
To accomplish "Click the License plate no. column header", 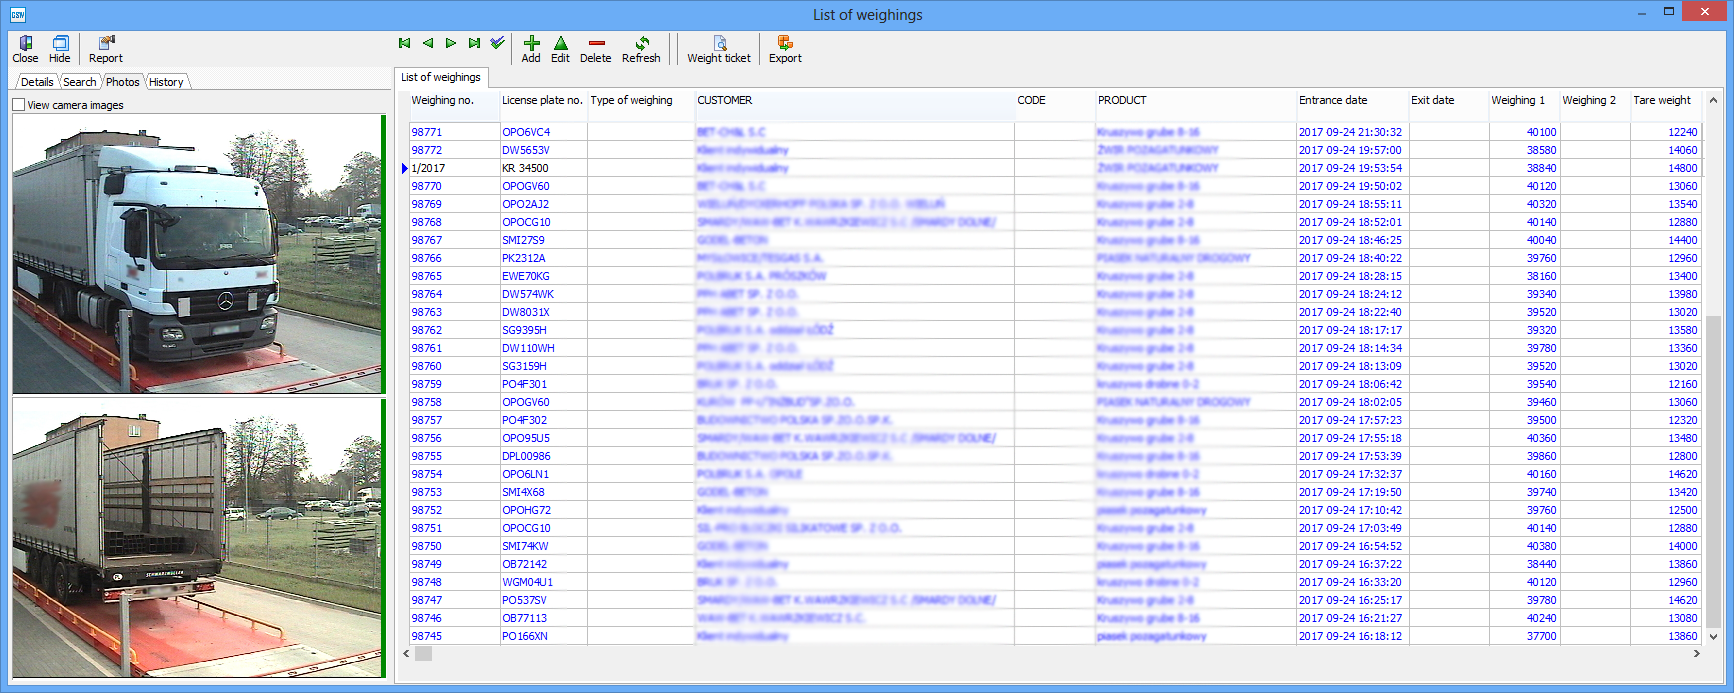I will [x=541, y=100].
